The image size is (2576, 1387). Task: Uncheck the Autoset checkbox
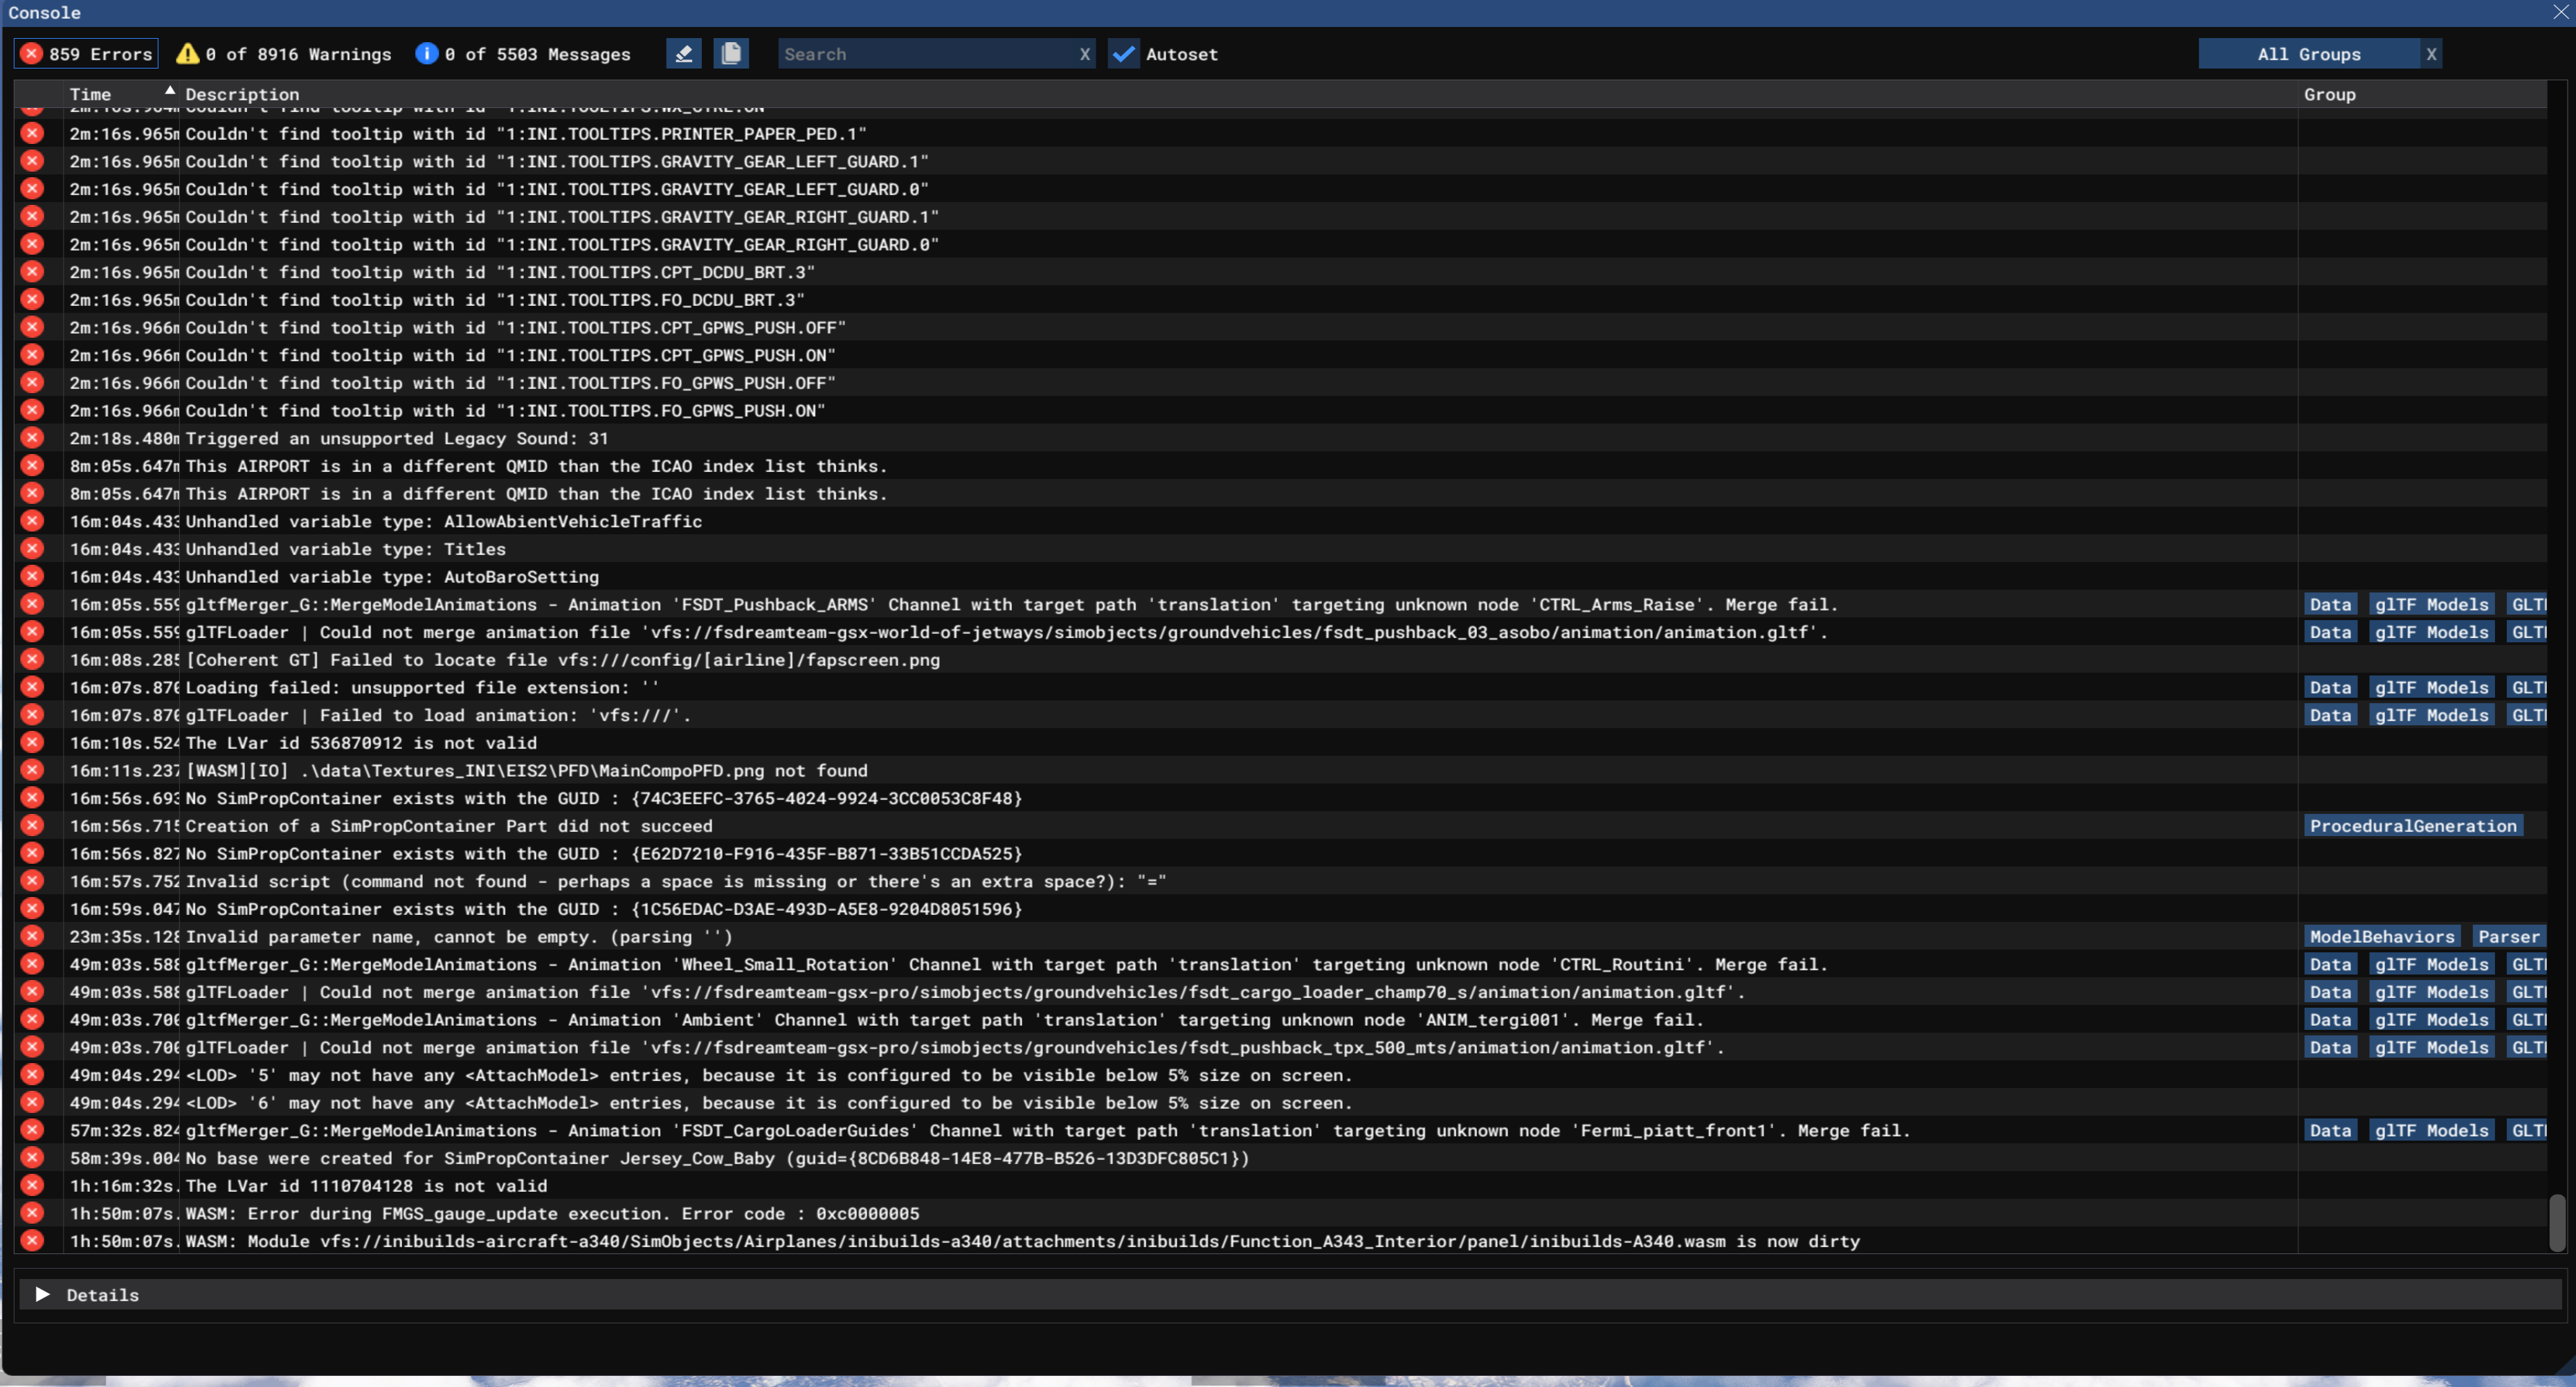1124,54
